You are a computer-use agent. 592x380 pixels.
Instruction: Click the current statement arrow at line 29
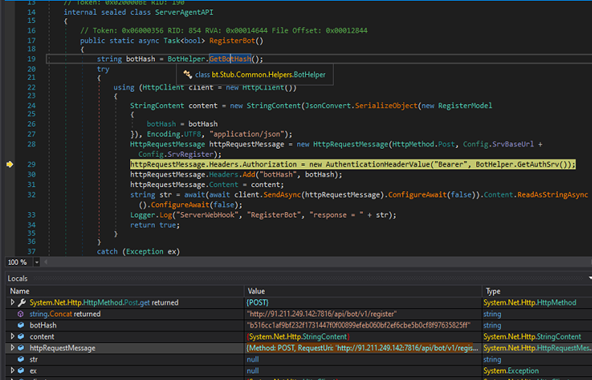9,164
